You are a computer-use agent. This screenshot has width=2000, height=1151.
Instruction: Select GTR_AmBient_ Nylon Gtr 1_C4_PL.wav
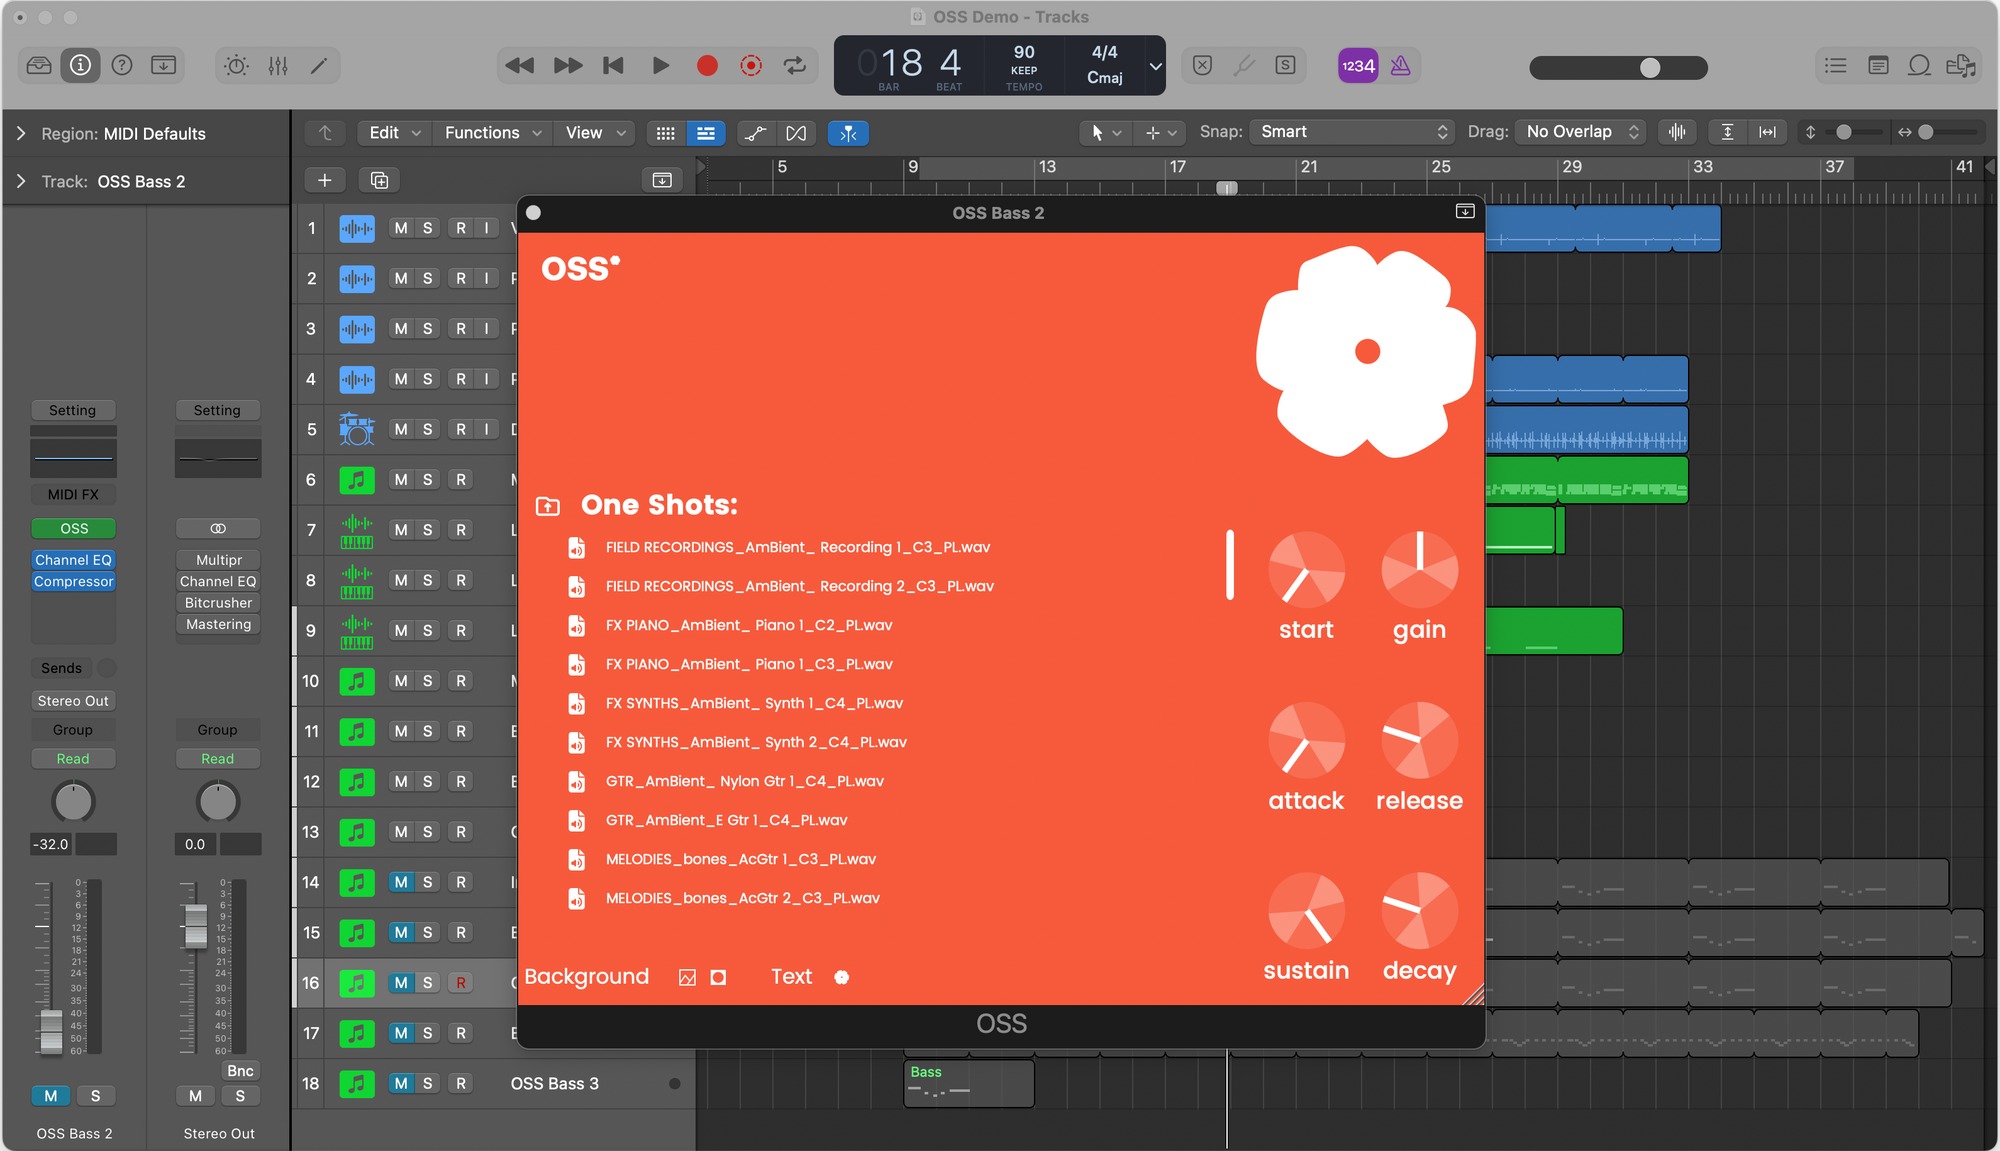point(745,781)
